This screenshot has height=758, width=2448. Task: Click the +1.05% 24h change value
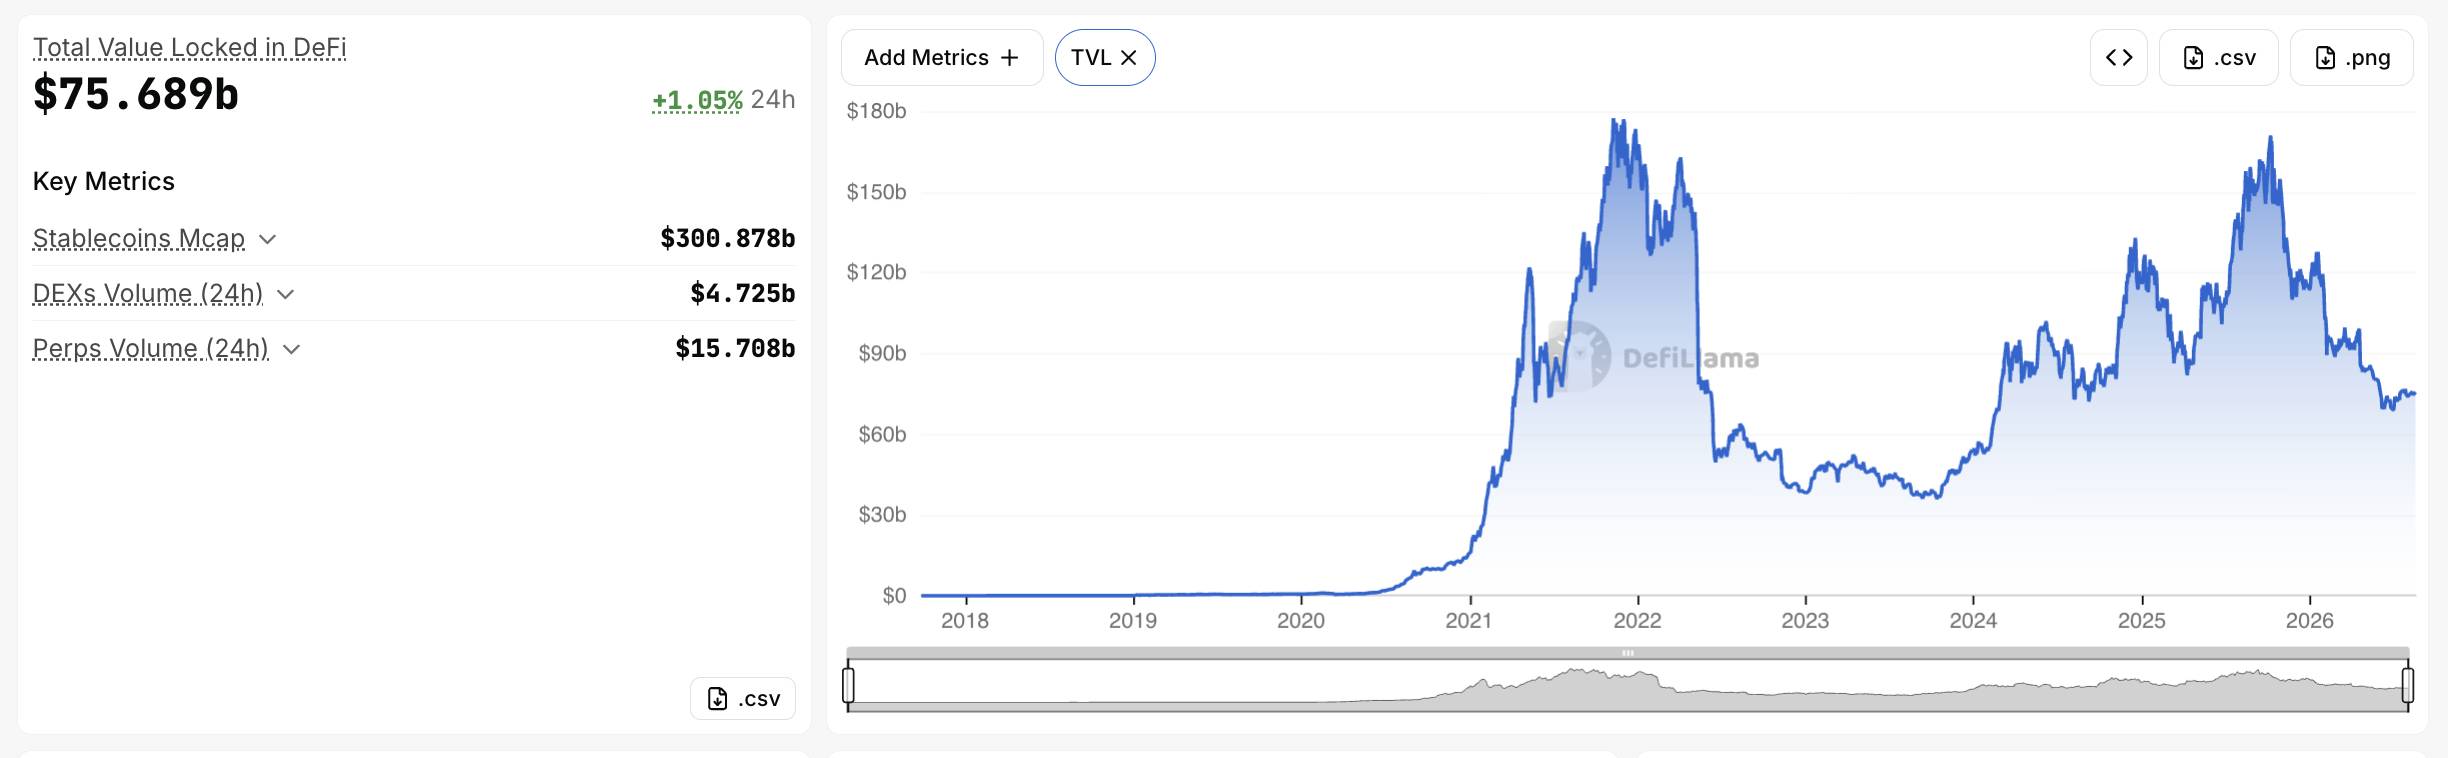click(x=697, y=100)
